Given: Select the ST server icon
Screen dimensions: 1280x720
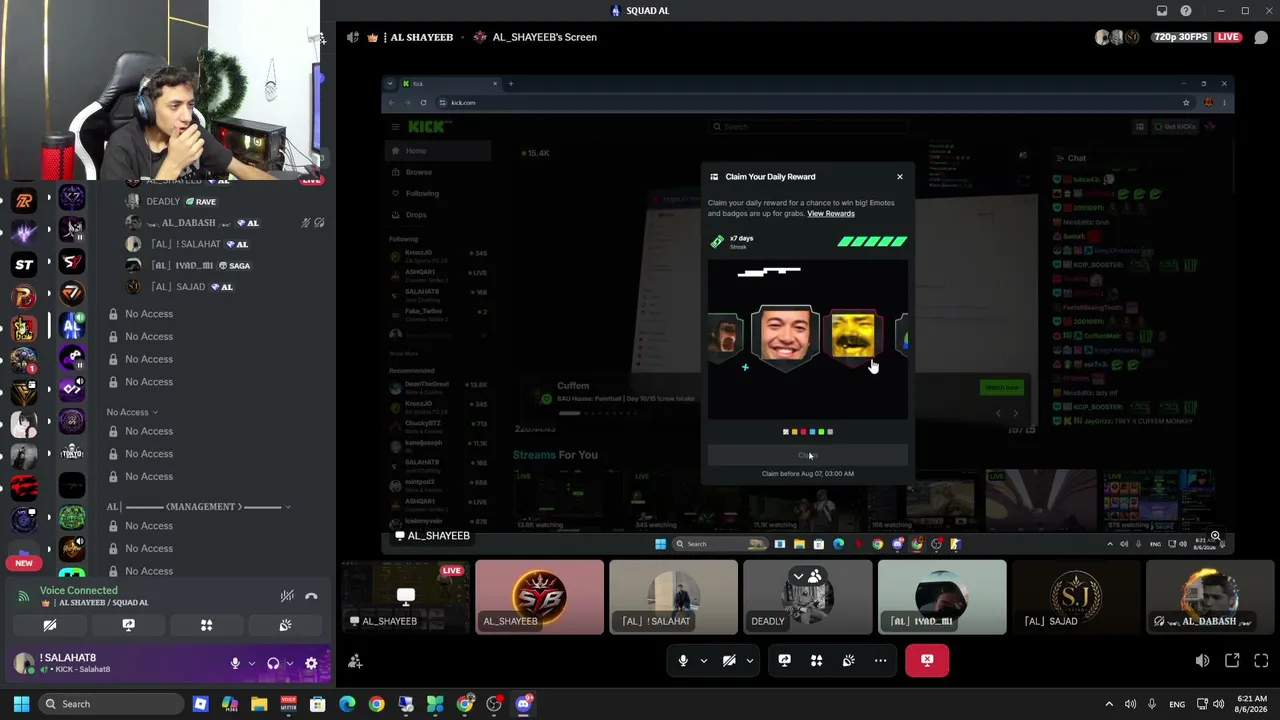Looking at the screenshot, I should coord(24,264).
